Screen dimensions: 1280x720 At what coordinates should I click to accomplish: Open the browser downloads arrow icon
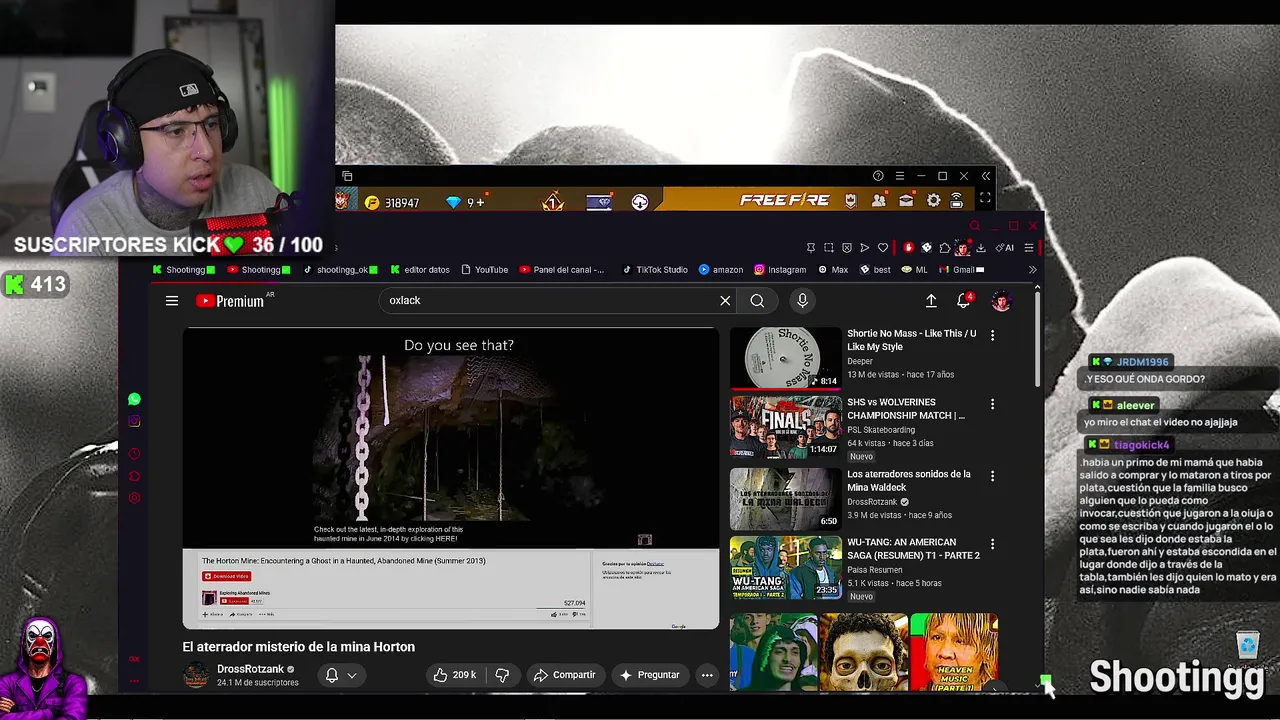coord(981,247)
